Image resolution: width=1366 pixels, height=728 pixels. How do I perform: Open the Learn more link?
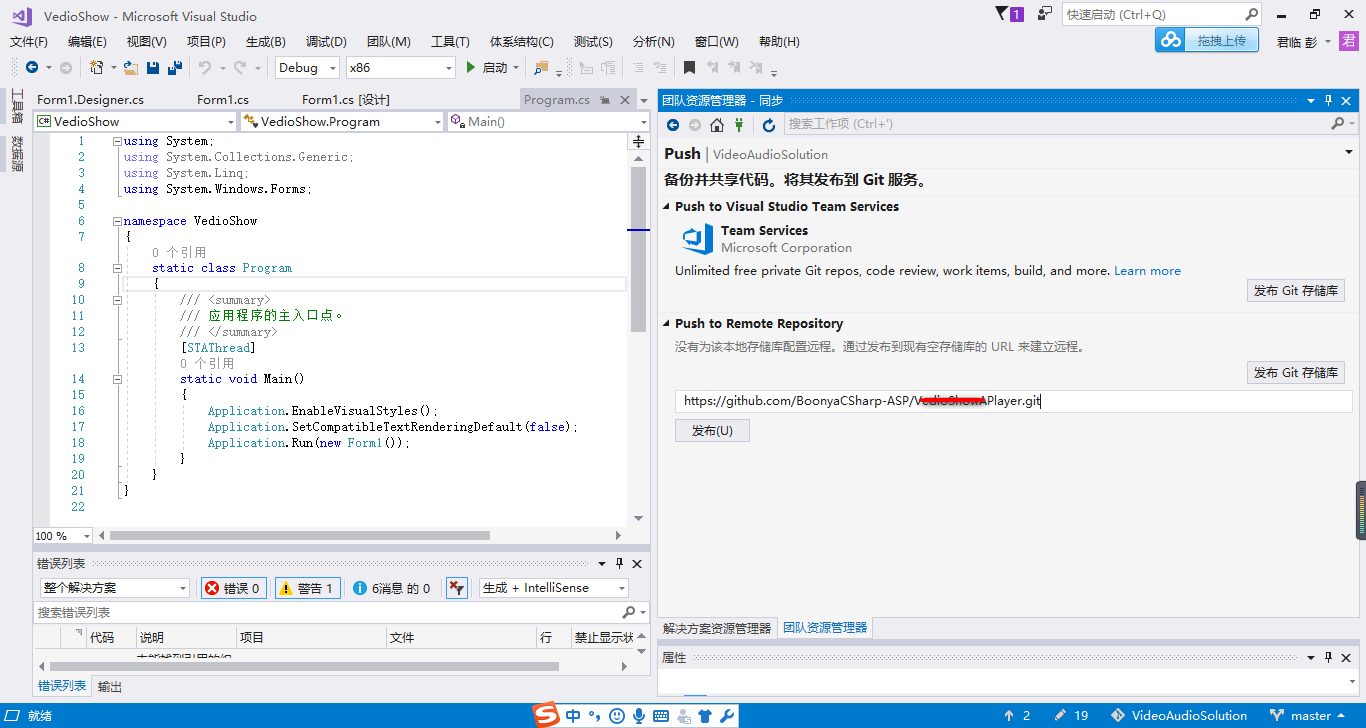tap(1147, 271)
